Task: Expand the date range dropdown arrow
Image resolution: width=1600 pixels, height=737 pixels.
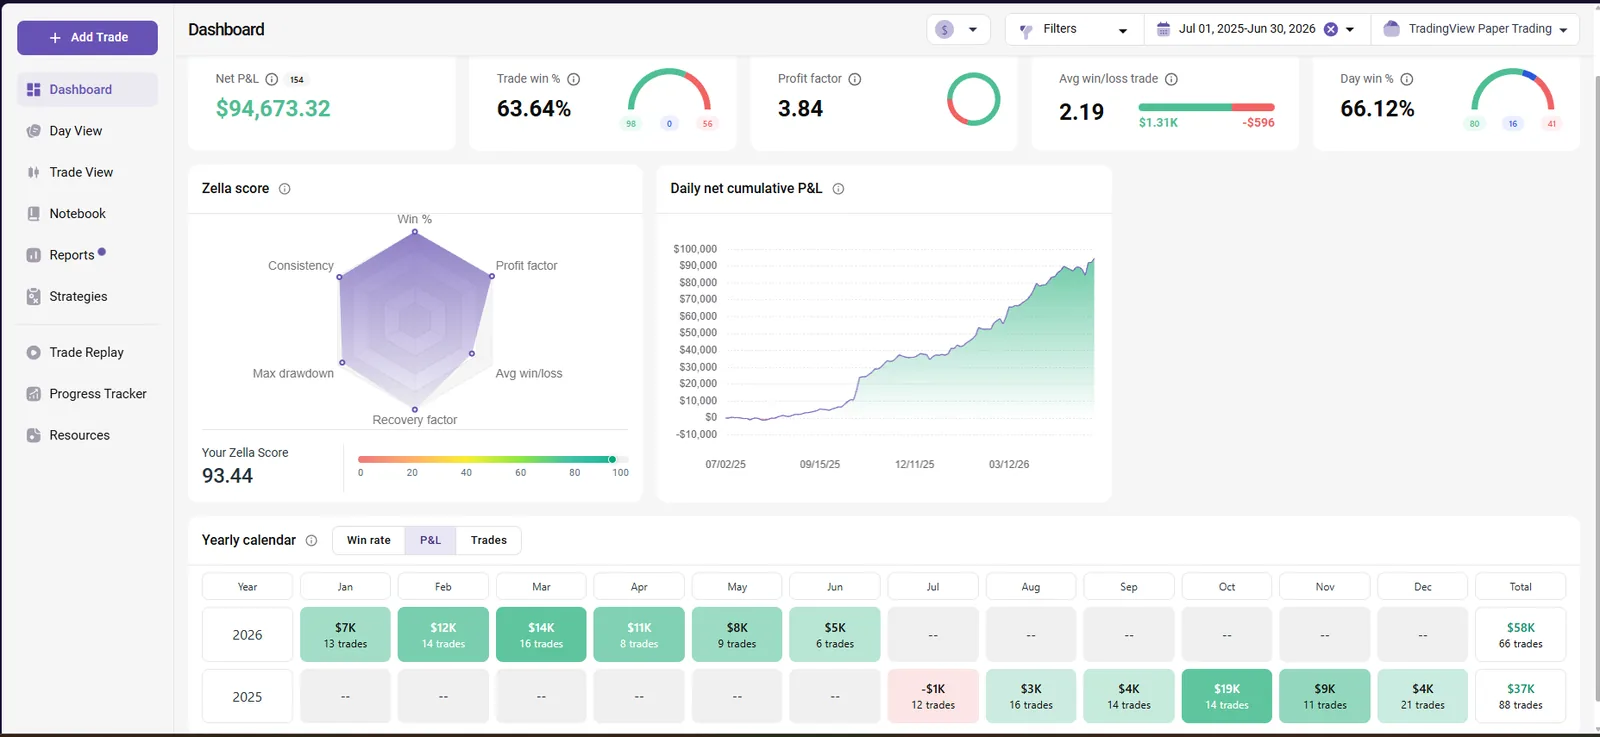Action: (1350, 30)
